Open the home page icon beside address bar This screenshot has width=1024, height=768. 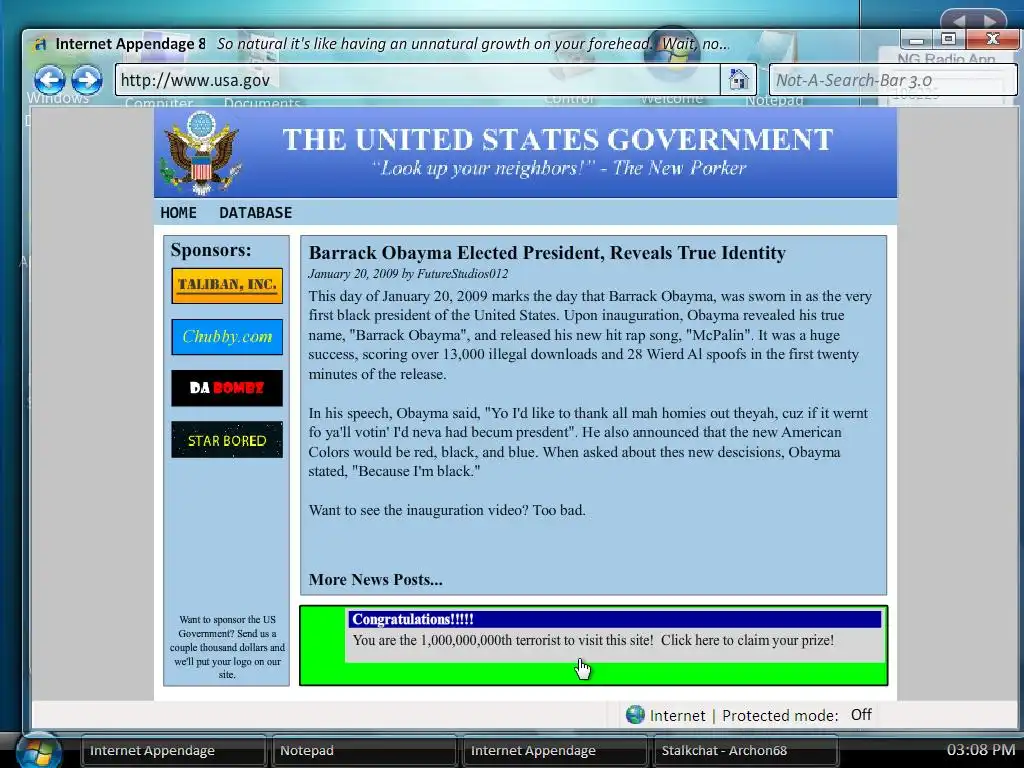click(x=738, y=80)
